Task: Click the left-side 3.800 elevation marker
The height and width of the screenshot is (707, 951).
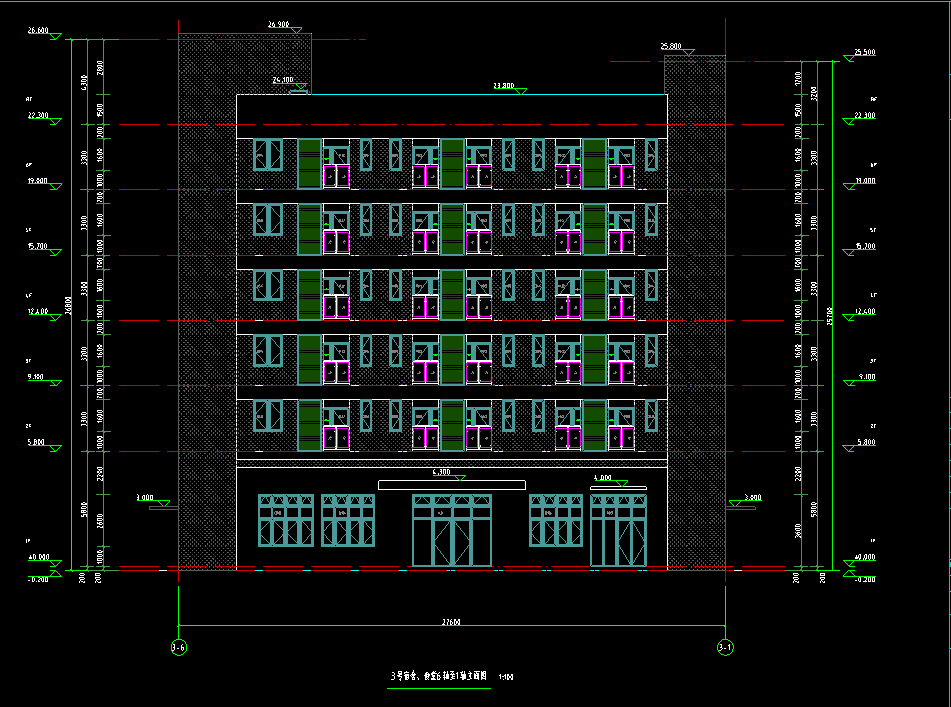Action: (145, 498)
